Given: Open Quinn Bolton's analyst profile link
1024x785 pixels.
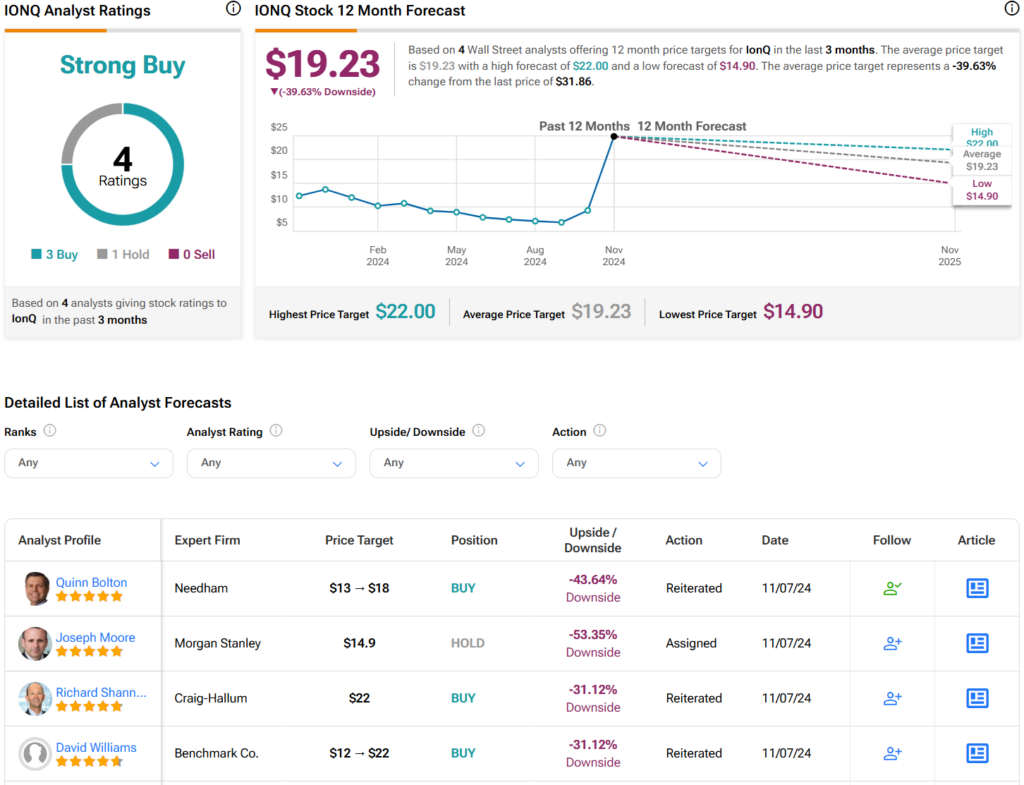Looking at the screenshot, I should pos(91,582).
